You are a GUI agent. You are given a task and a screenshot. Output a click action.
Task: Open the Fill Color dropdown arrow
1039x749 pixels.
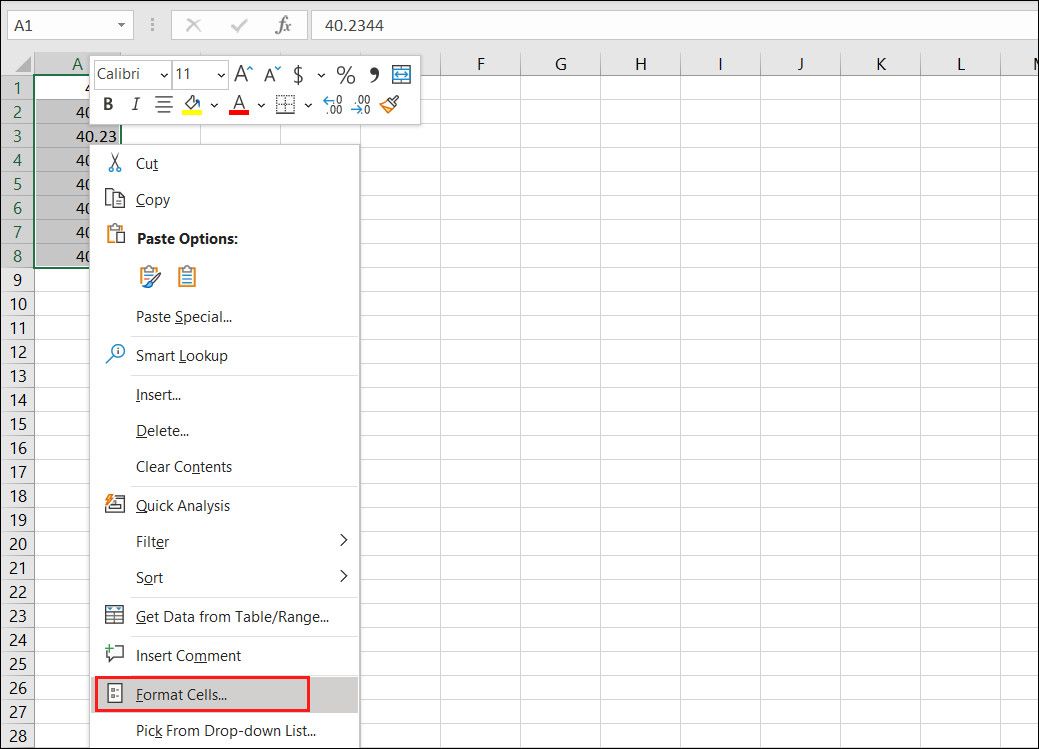pos(214,105)
